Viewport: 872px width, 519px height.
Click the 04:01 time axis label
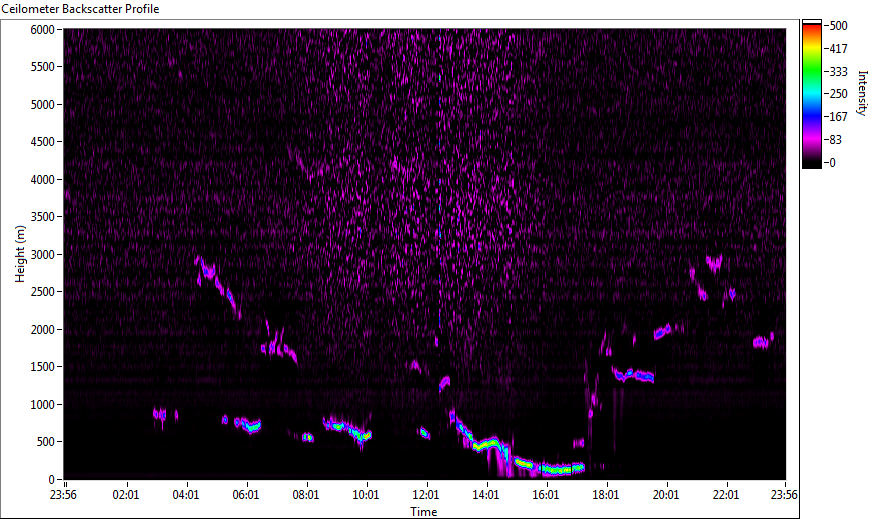pyautogui.click(x=186, y=495)
